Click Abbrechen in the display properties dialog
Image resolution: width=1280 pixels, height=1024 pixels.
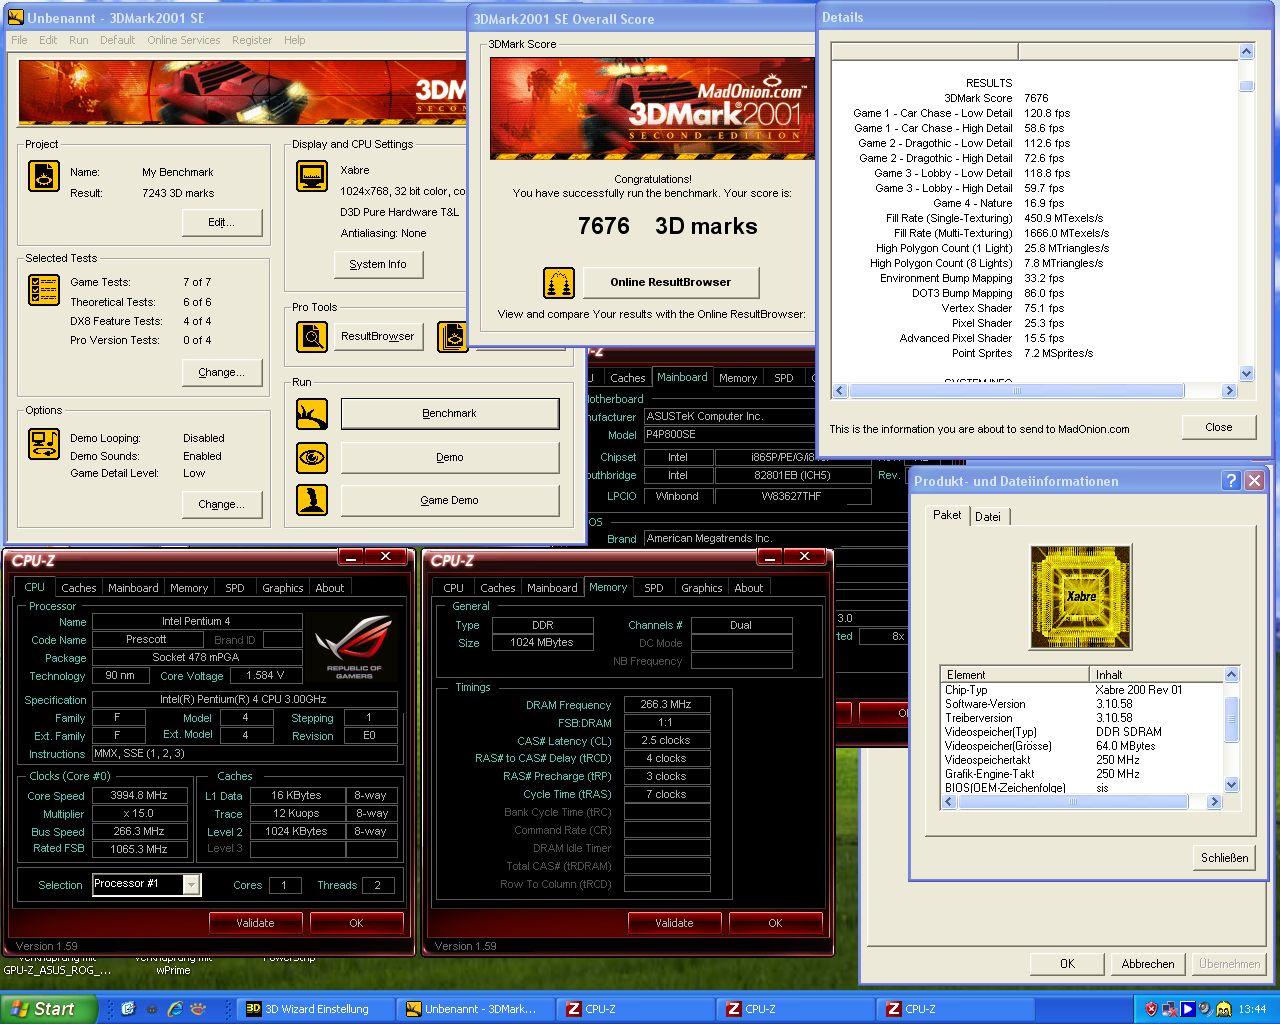coord(1148,964)
